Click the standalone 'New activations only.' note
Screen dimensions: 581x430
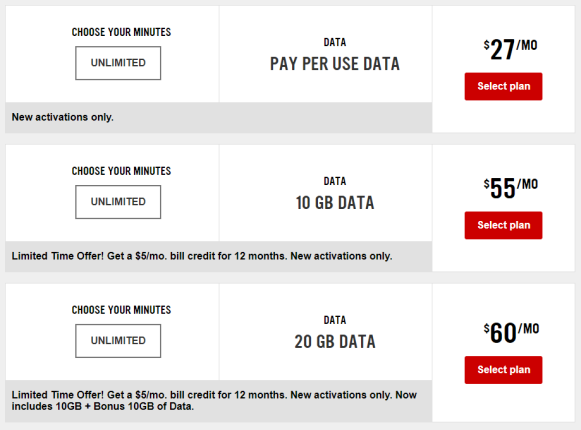[63, 117]
